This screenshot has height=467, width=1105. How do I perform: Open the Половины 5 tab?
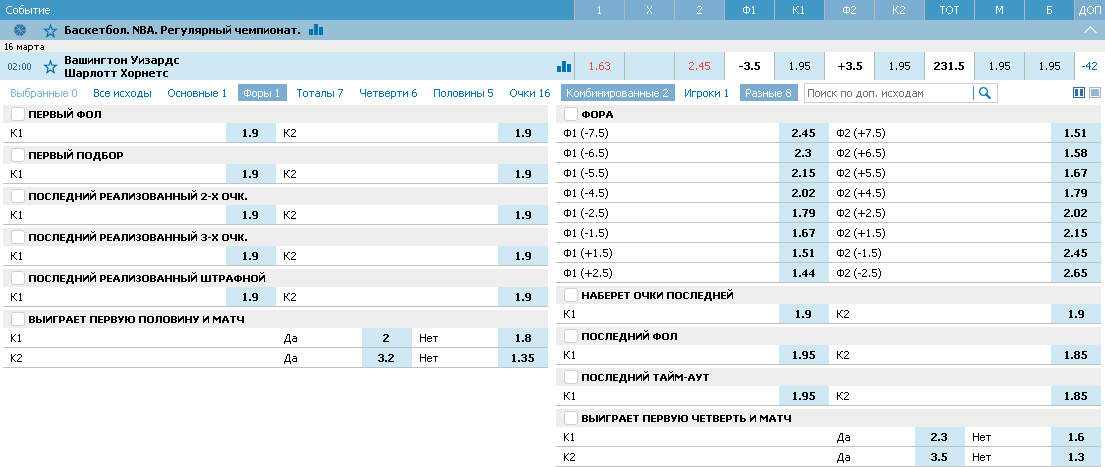[463, 93]
